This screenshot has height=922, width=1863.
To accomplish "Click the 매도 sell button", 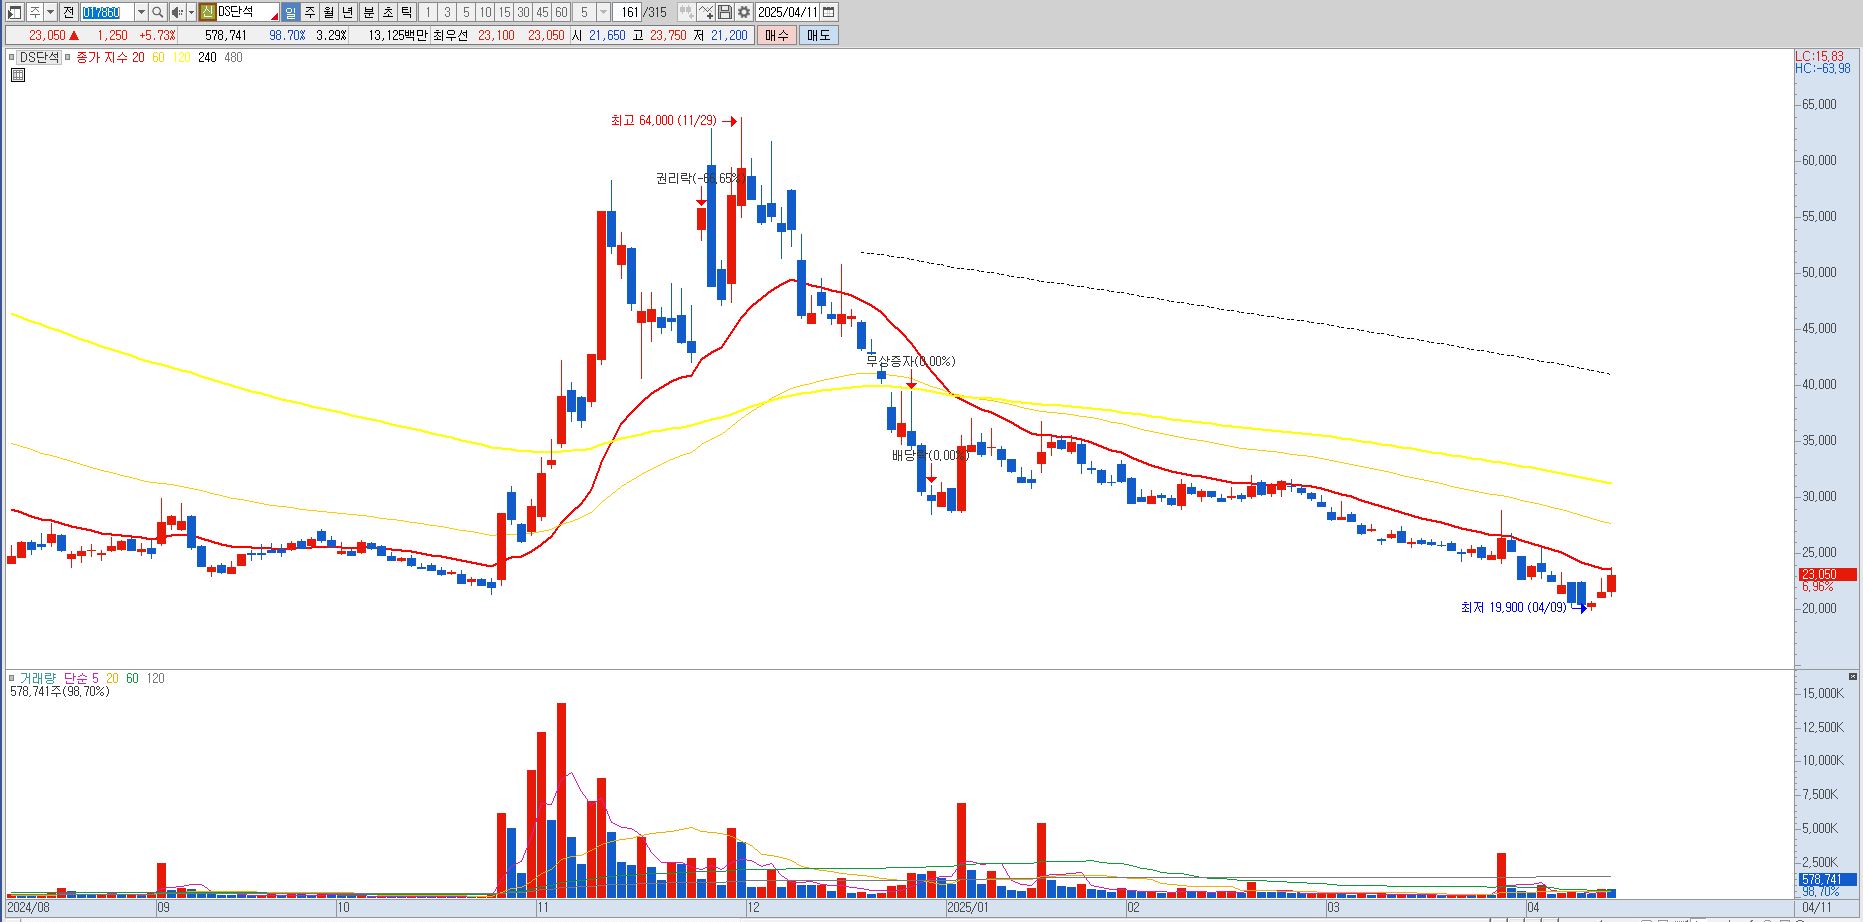I will coord(818,35).
